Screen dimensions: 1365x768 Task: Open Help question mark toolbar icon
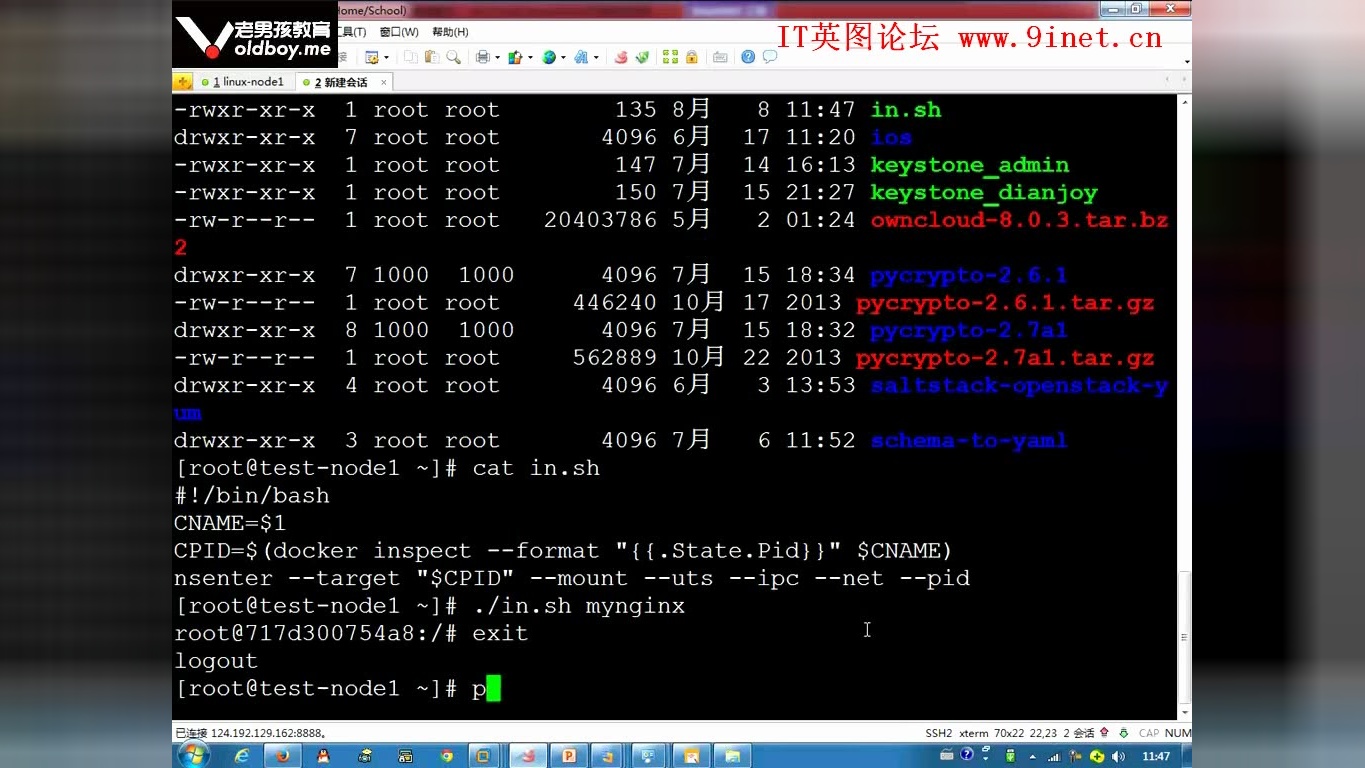coord(748,57)
